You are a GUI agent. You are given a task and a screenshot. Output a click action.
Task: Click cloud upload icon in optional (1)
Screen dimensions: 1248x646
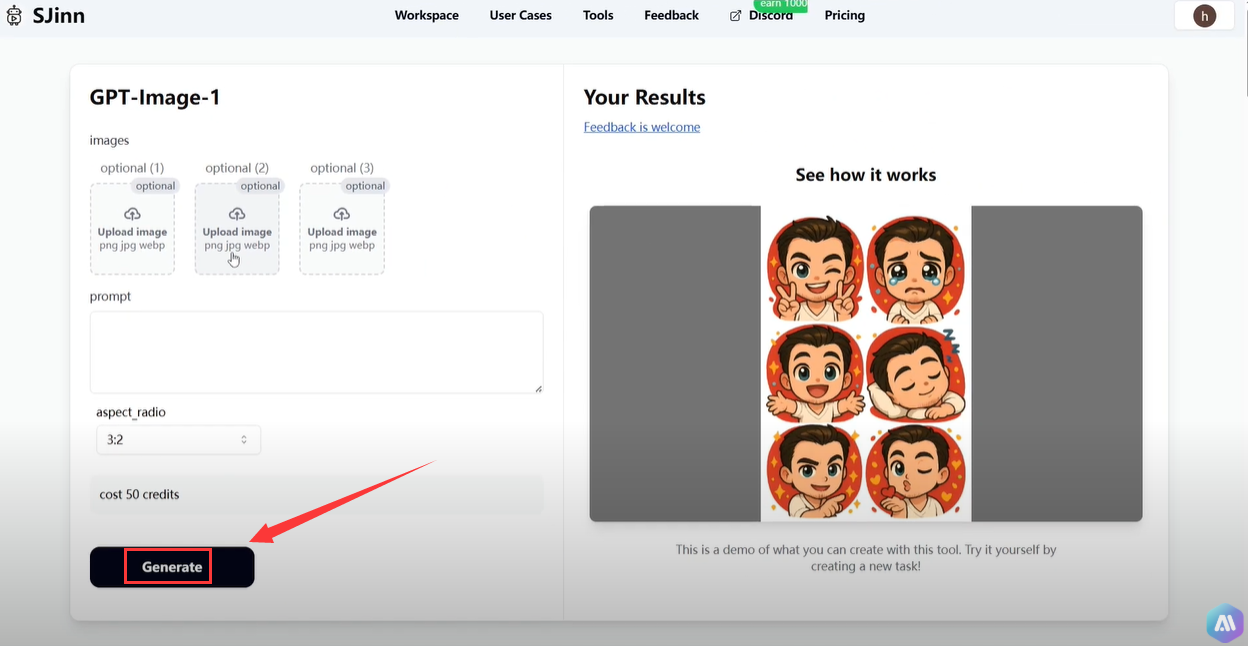click(132, 214)
